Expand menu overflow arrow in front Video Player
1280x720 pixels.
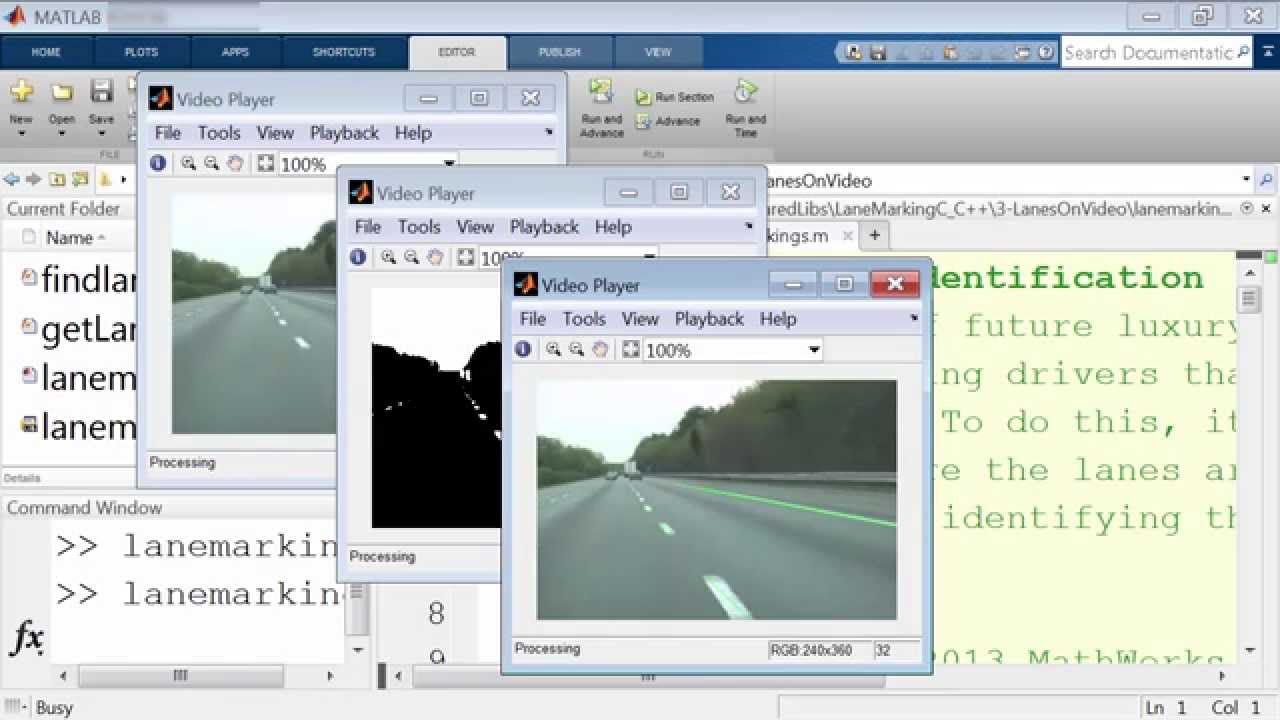pos(914,319)
